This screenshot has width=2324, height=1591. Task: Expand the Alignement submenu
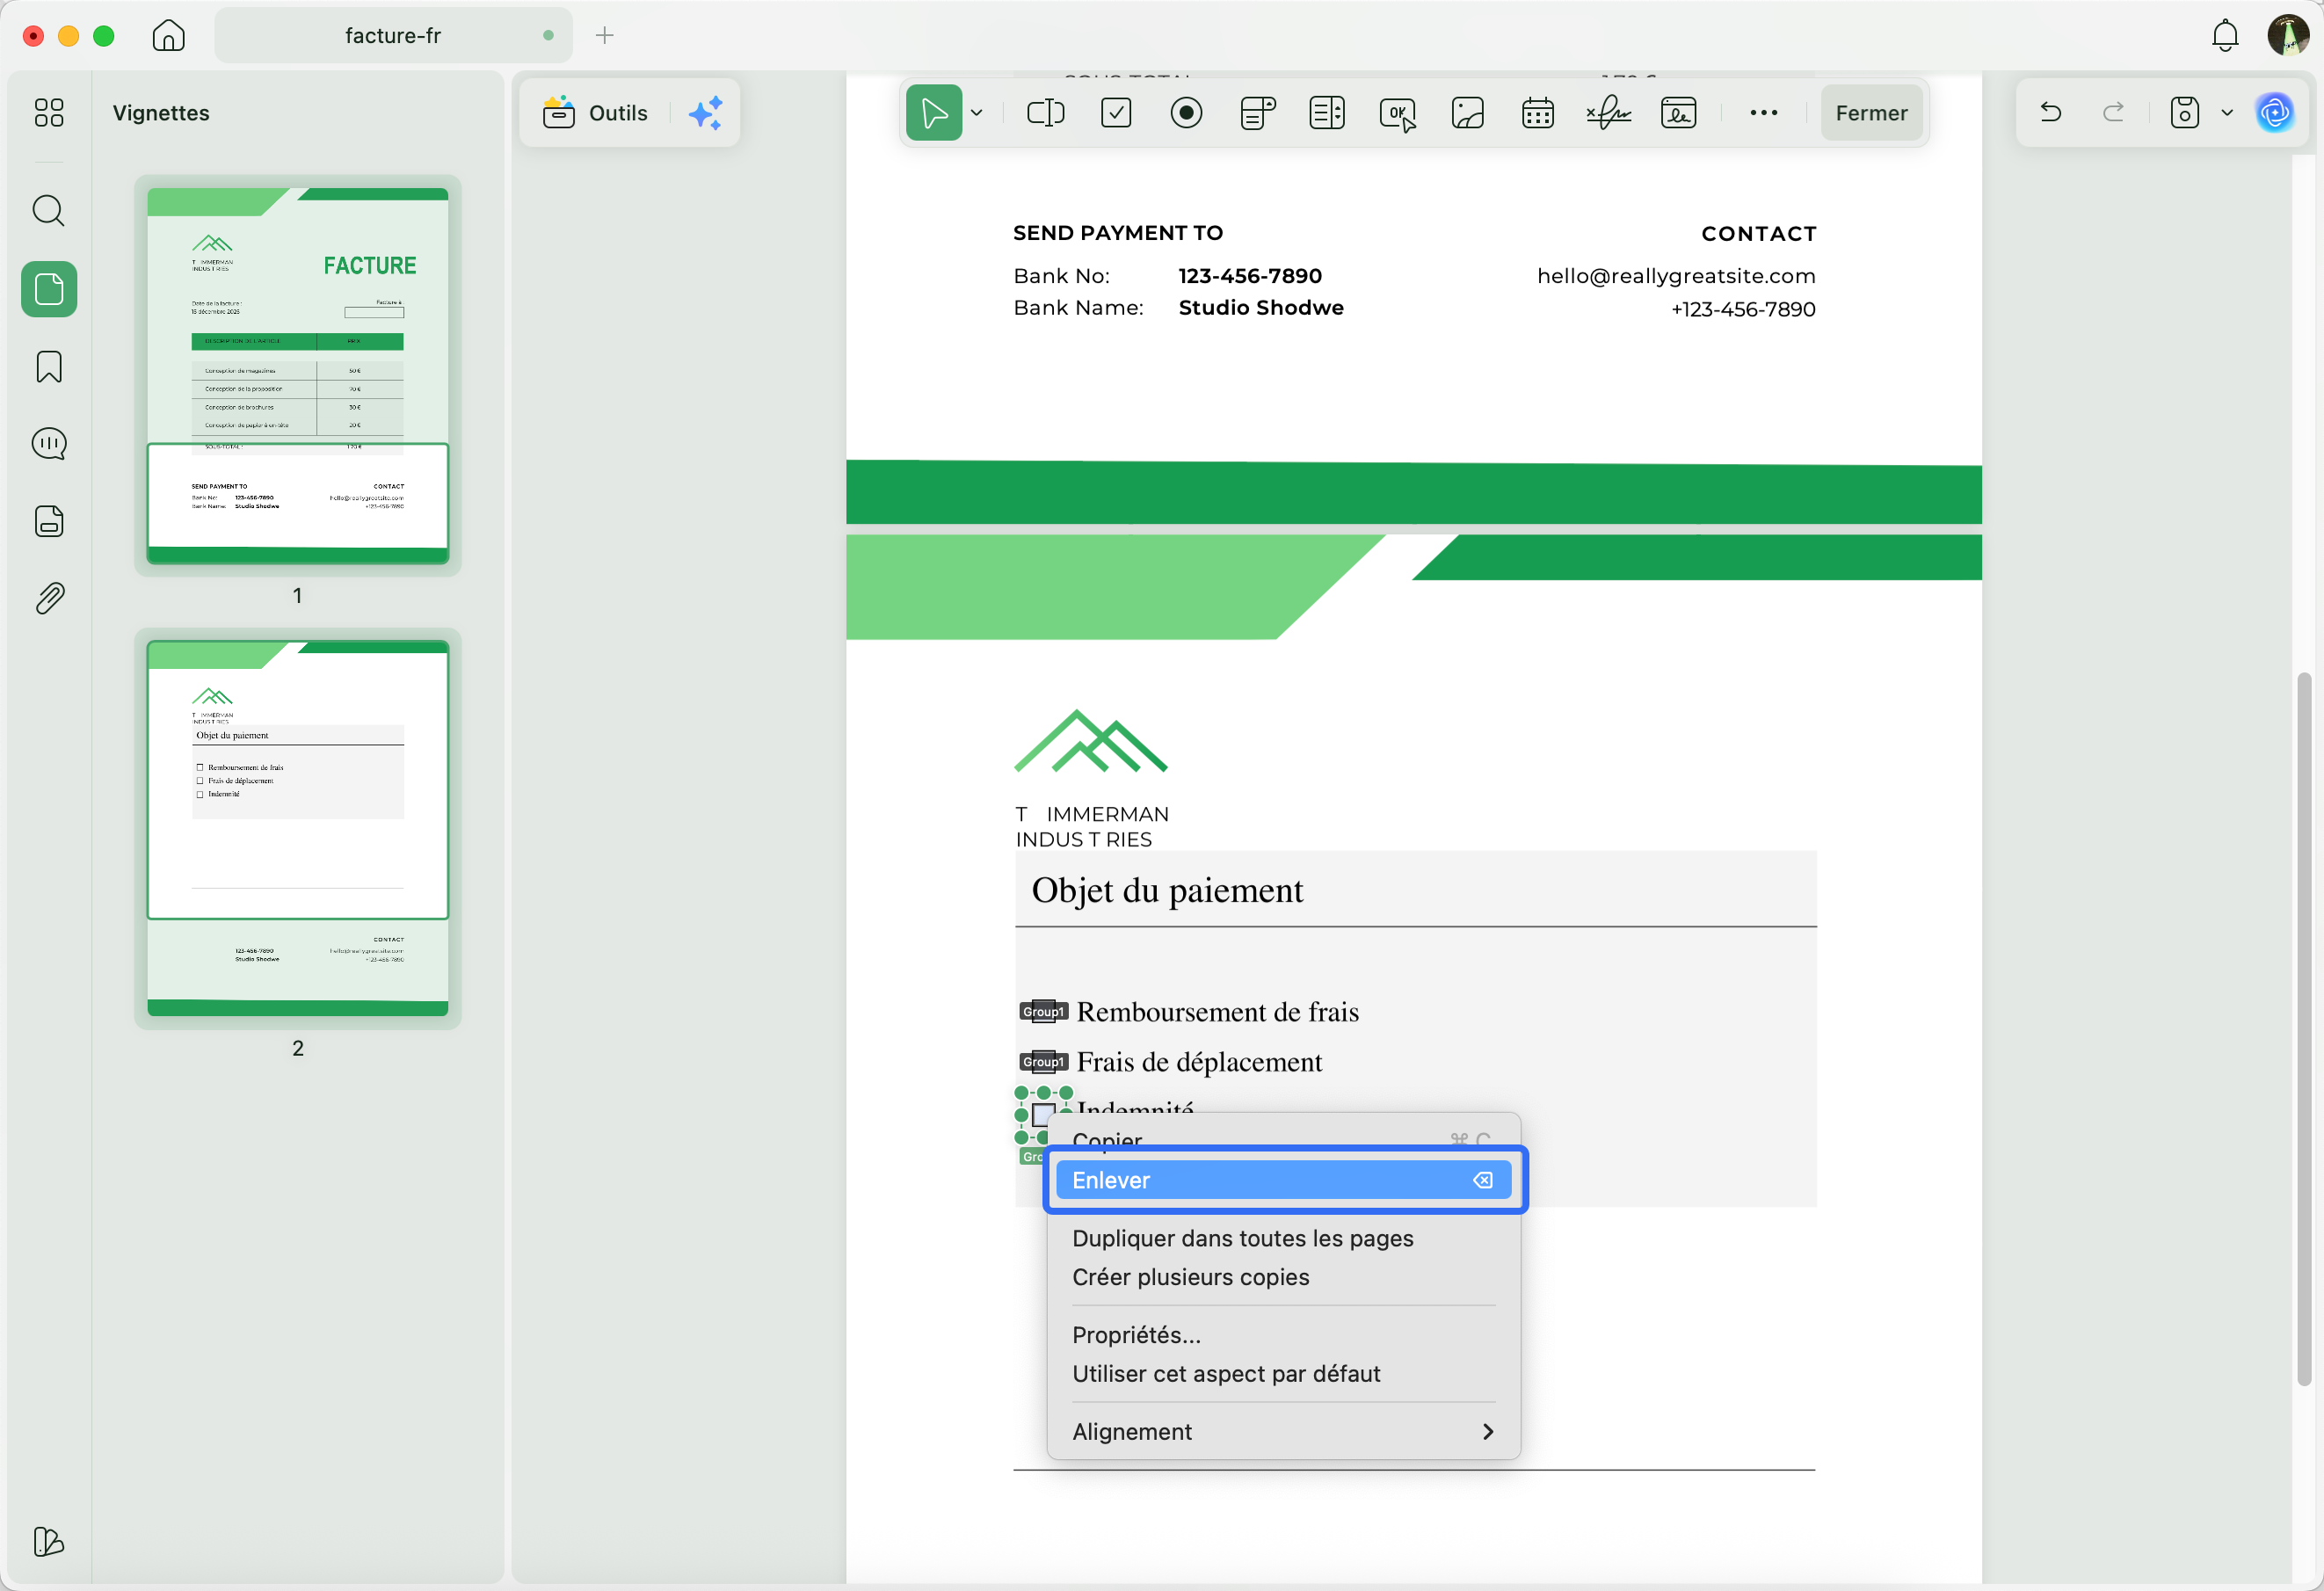(x=1284, y=1432)
